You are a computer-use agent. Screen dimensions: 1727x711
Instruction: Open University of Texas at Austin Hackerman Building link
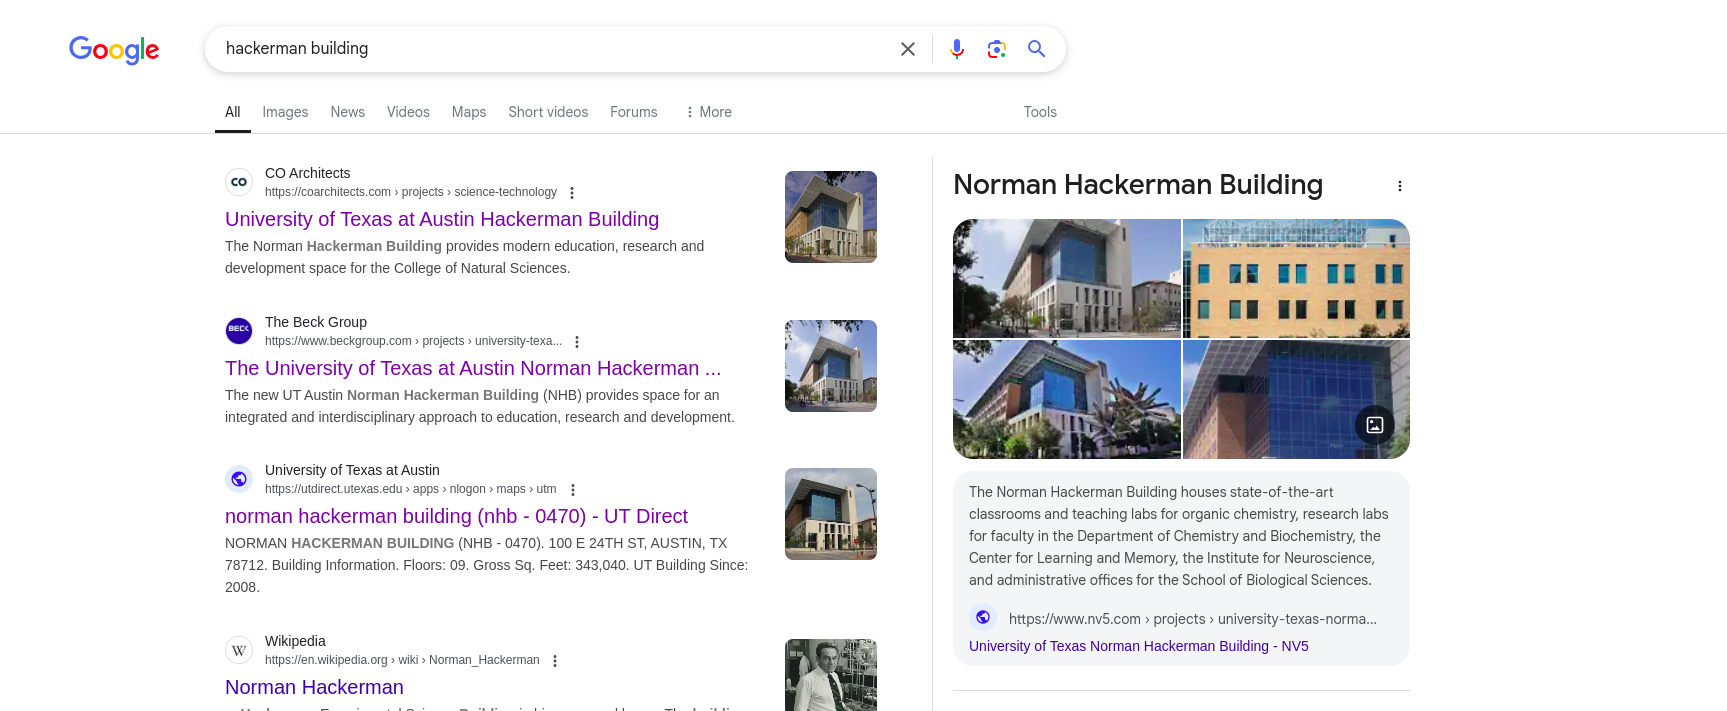click(441, 219)
